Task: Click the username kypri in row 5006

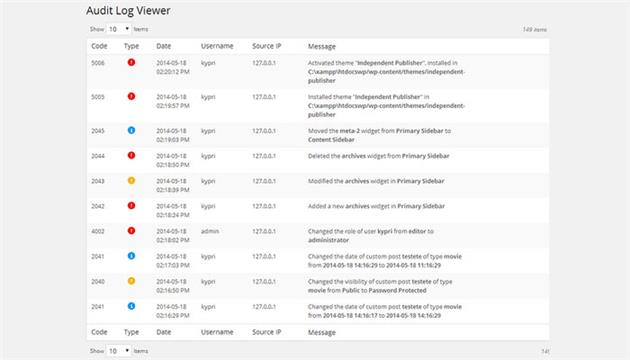Action: point(208,63)
